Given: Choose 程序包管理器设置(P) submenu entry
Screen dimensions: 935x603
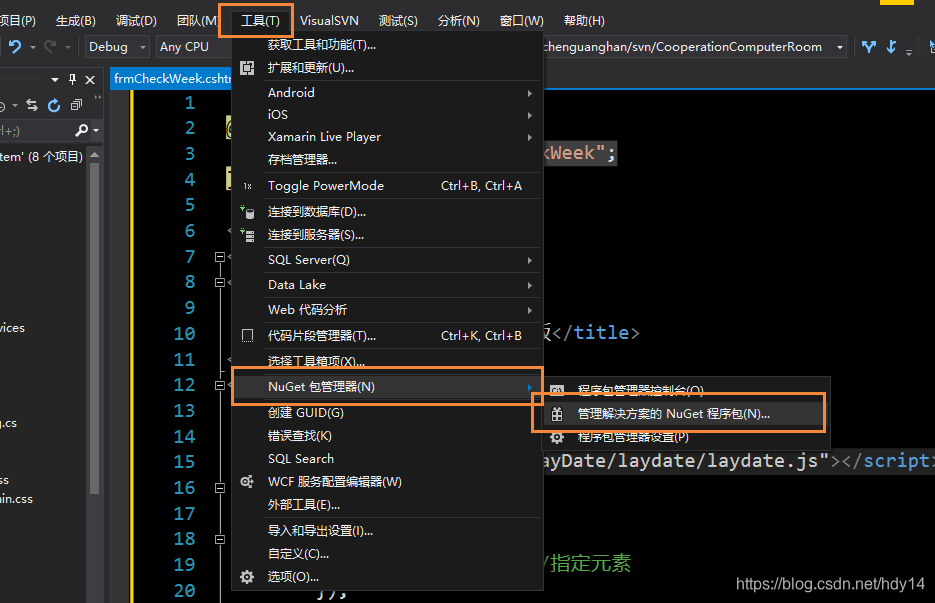Looking at the screenshot, I should (x=686, y=438).
